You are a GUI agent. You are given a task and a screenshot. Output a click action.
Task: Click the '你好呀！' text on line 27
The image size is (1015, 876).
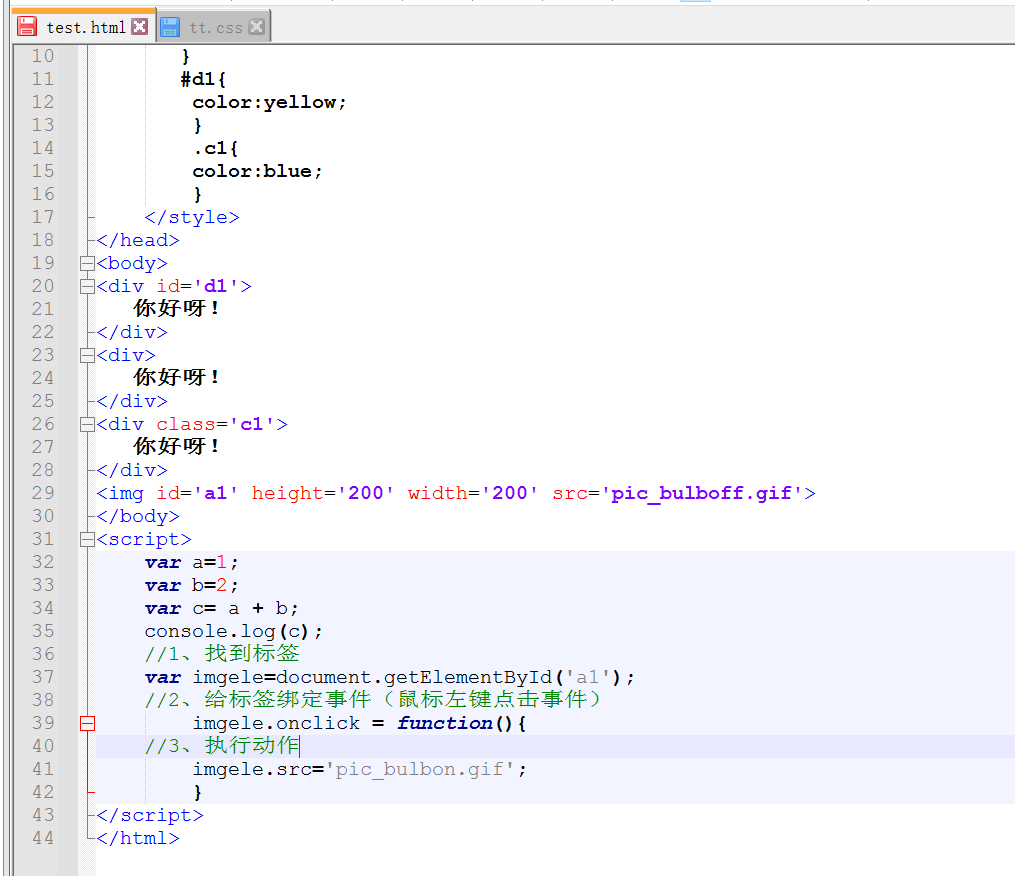(177, 447)
